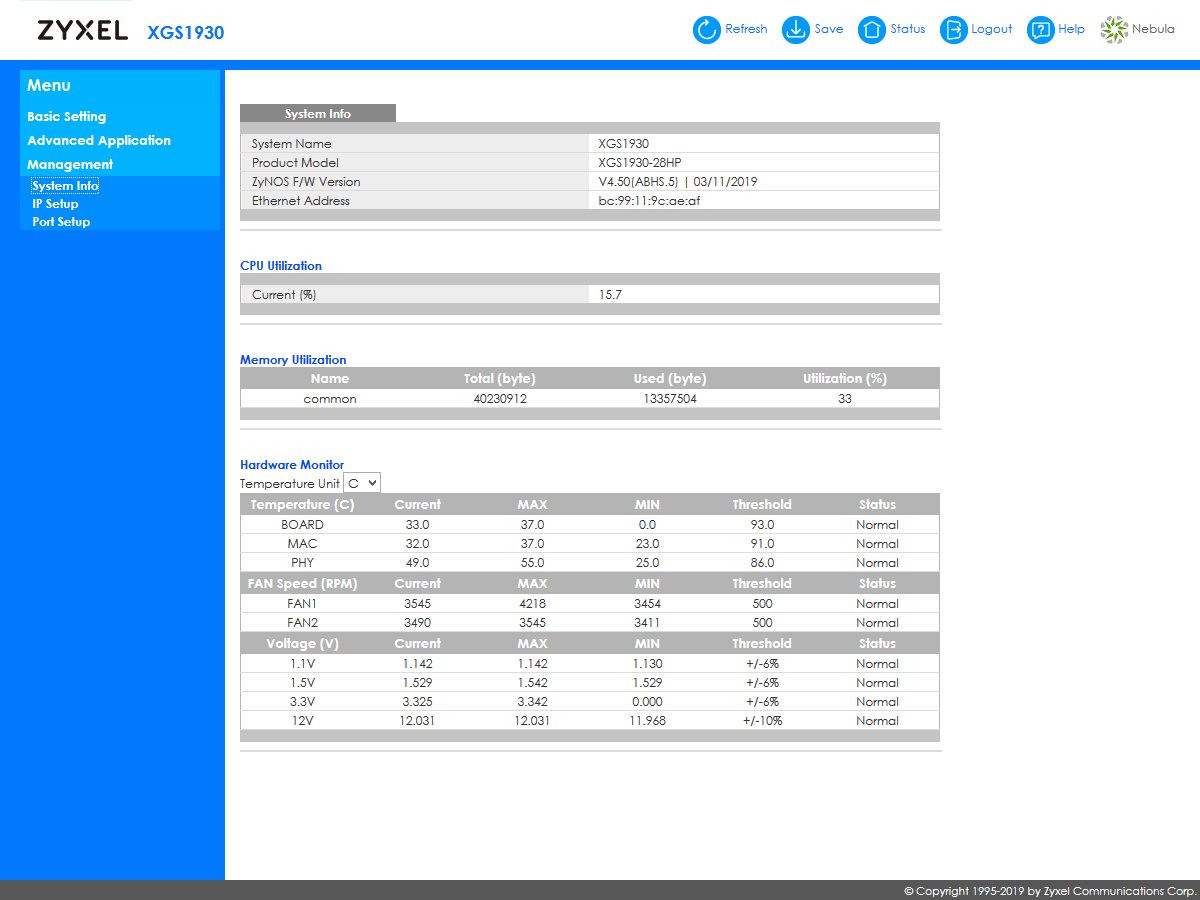Click the Refresh text link
The width and height of the screenshot is (1200, 900).
[x=746, y=30]
